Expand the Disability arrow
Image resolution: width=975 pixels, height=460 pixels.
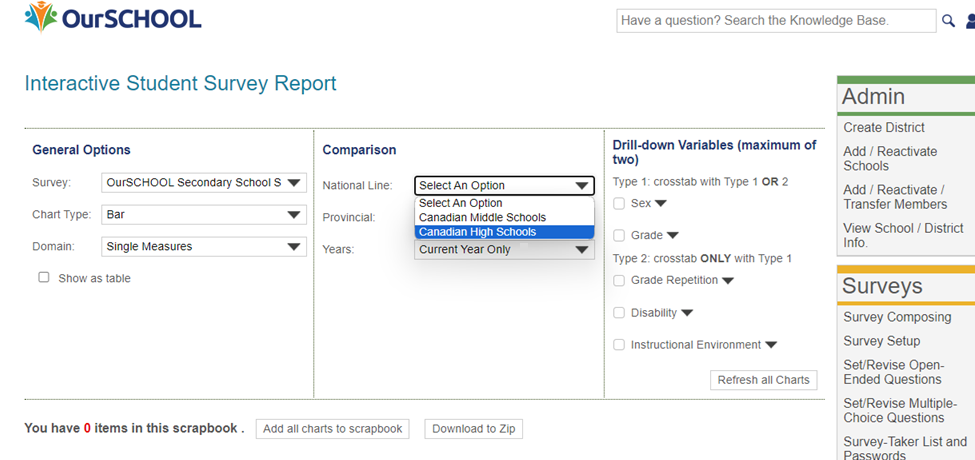[x=686, y=313]
